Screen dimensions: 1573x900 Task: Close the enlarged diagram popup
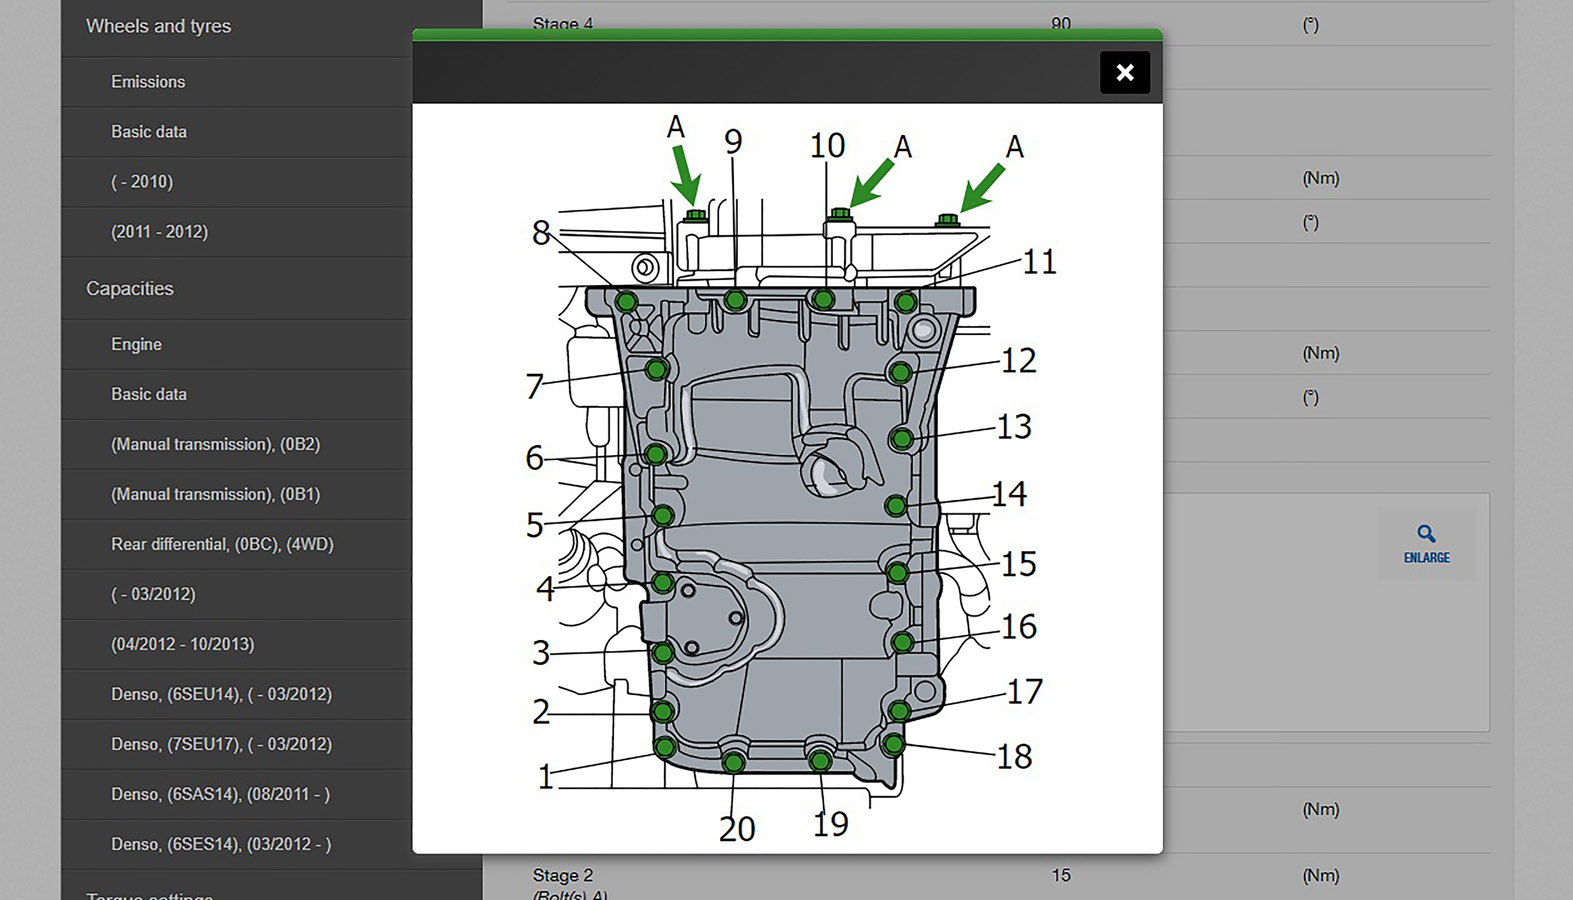pos(1124,72)
